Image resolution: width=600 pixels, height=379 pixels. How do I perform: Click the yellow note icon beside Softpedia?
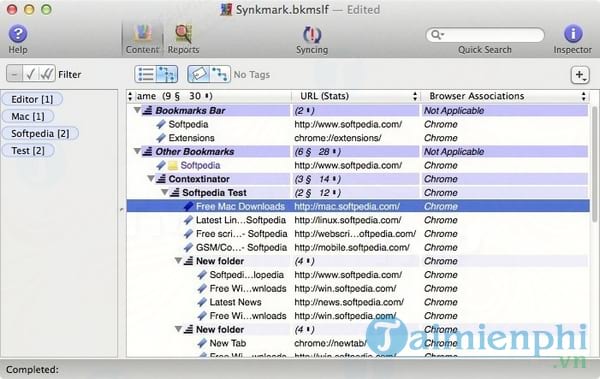(173, 165)
